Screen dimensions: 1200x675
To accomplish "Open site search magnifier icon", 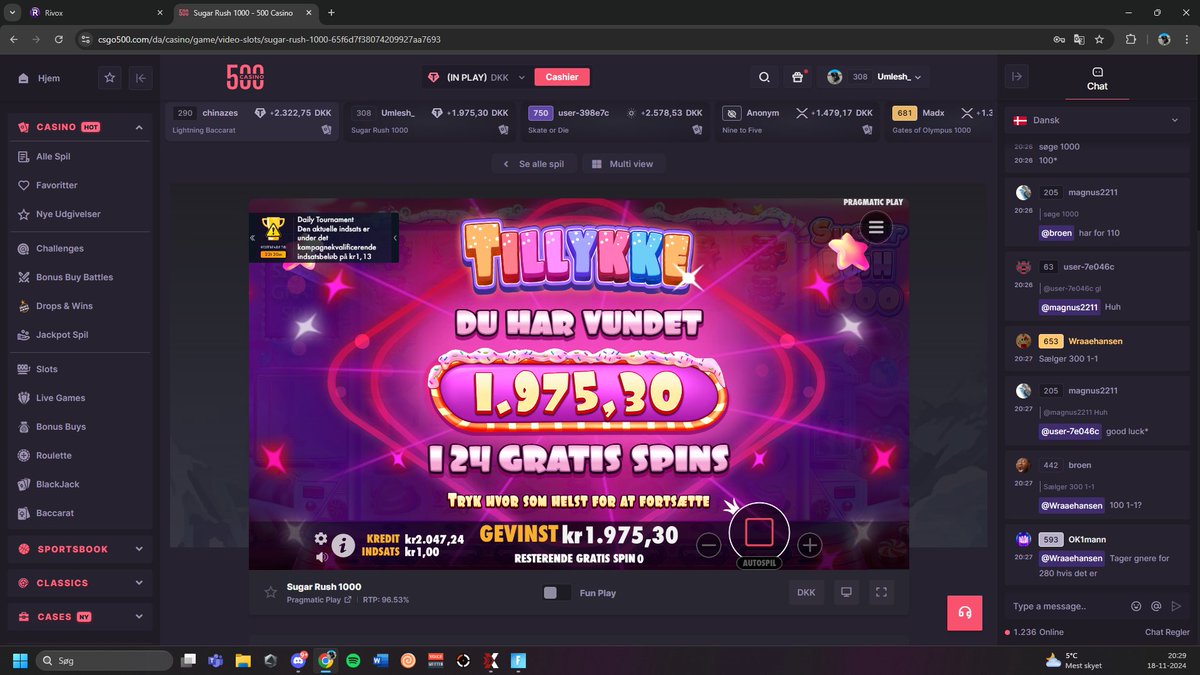I will click(765, 77).
